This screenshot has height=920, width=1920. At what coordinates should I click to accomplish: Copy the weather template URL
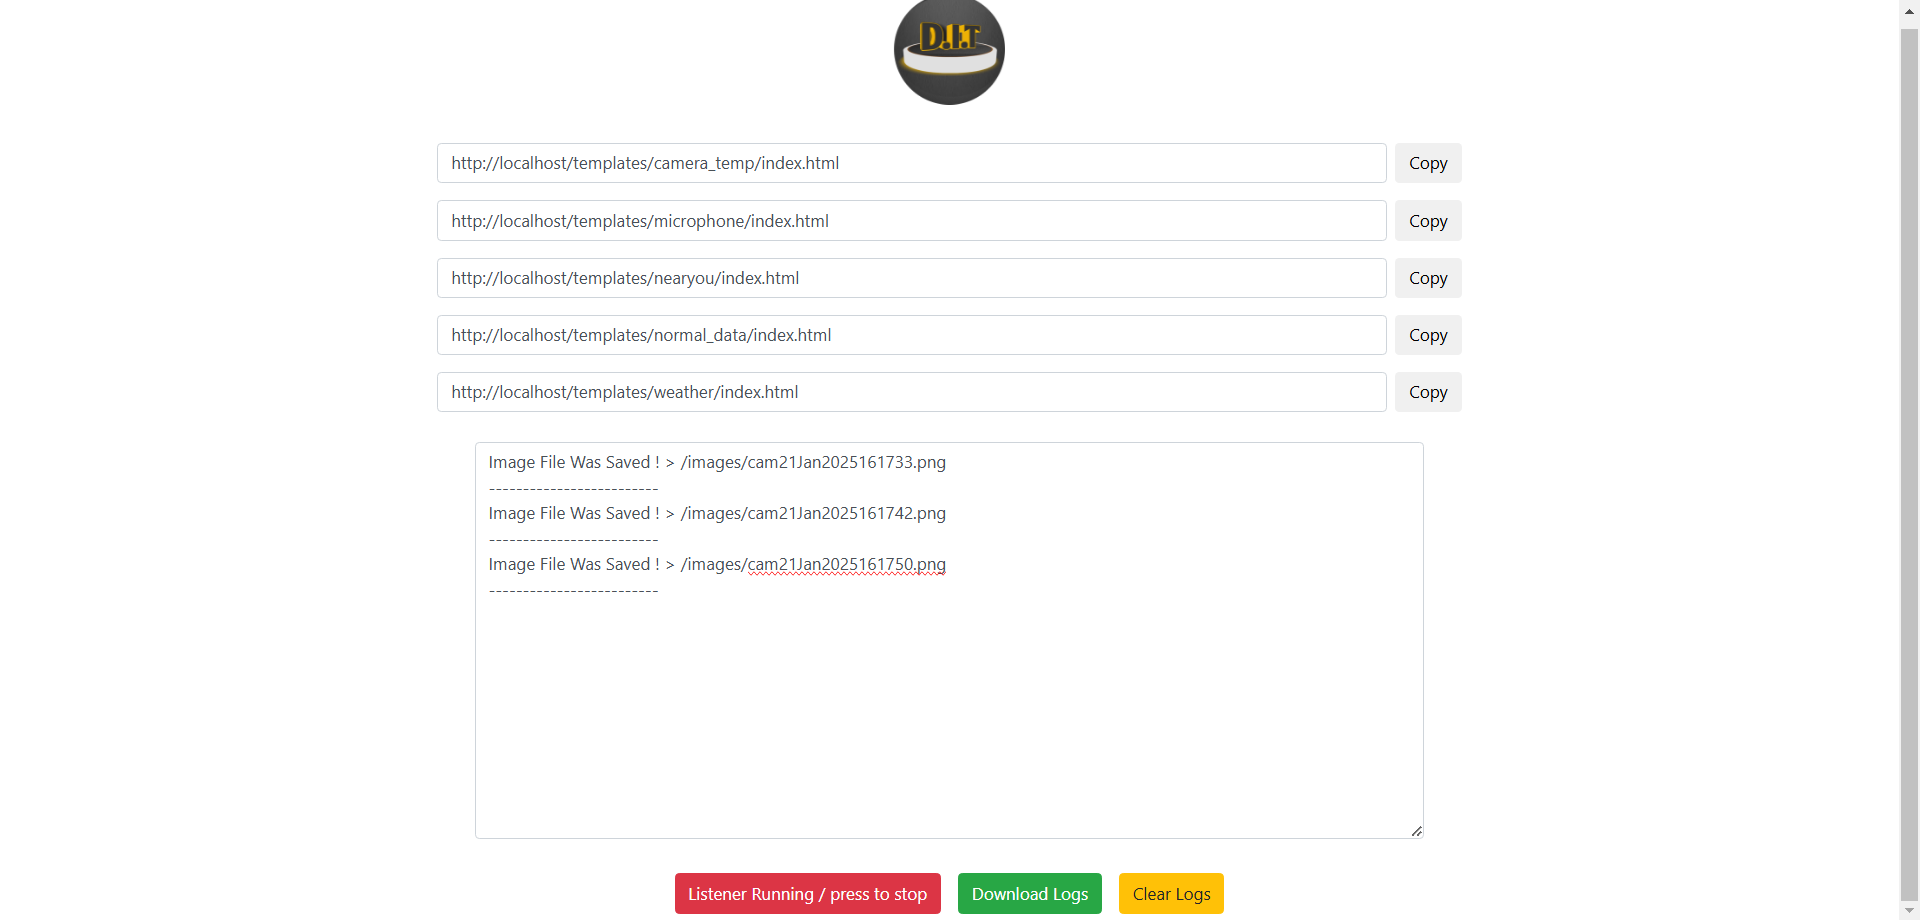pyautogui.click(x=1427, y=392)
